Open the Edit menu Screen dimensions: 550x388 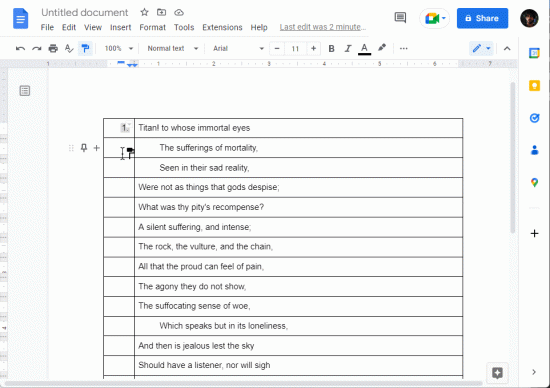(x=69, y=27)
